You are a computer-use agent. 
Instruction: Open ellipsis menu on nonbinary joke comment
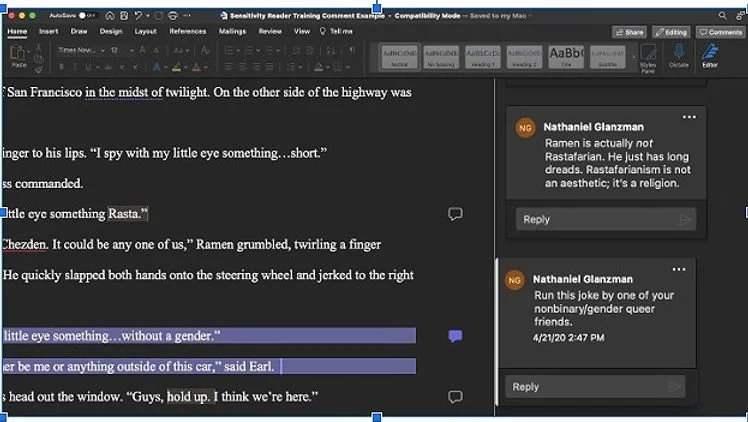[x=679, y=269]
